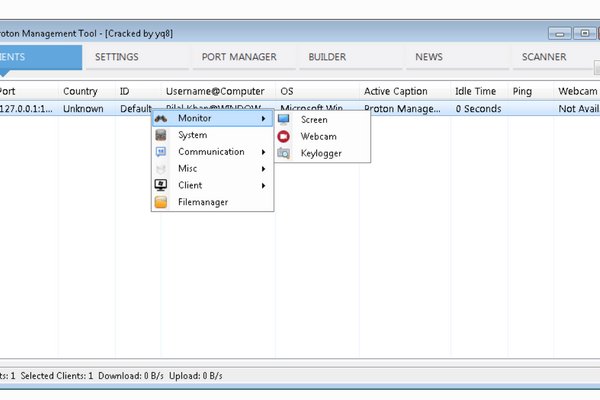Screen dimensions: 600x400
Task: Open the Communication menu entry
Action: click(x=213, y=152)
